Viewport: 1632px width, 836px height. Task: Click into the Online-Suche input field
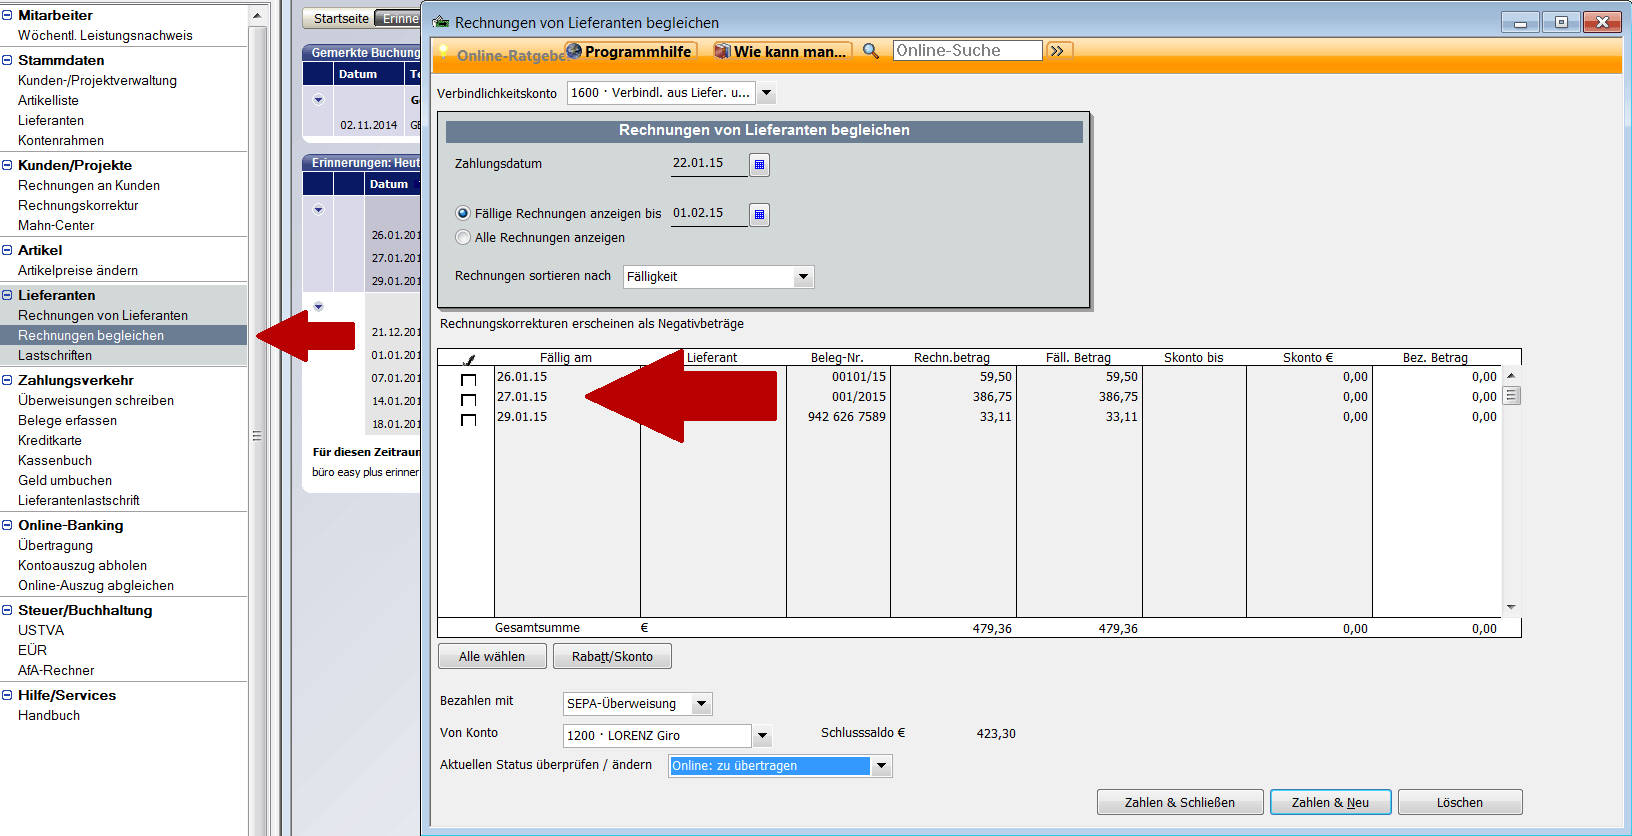tap(966, 51)
